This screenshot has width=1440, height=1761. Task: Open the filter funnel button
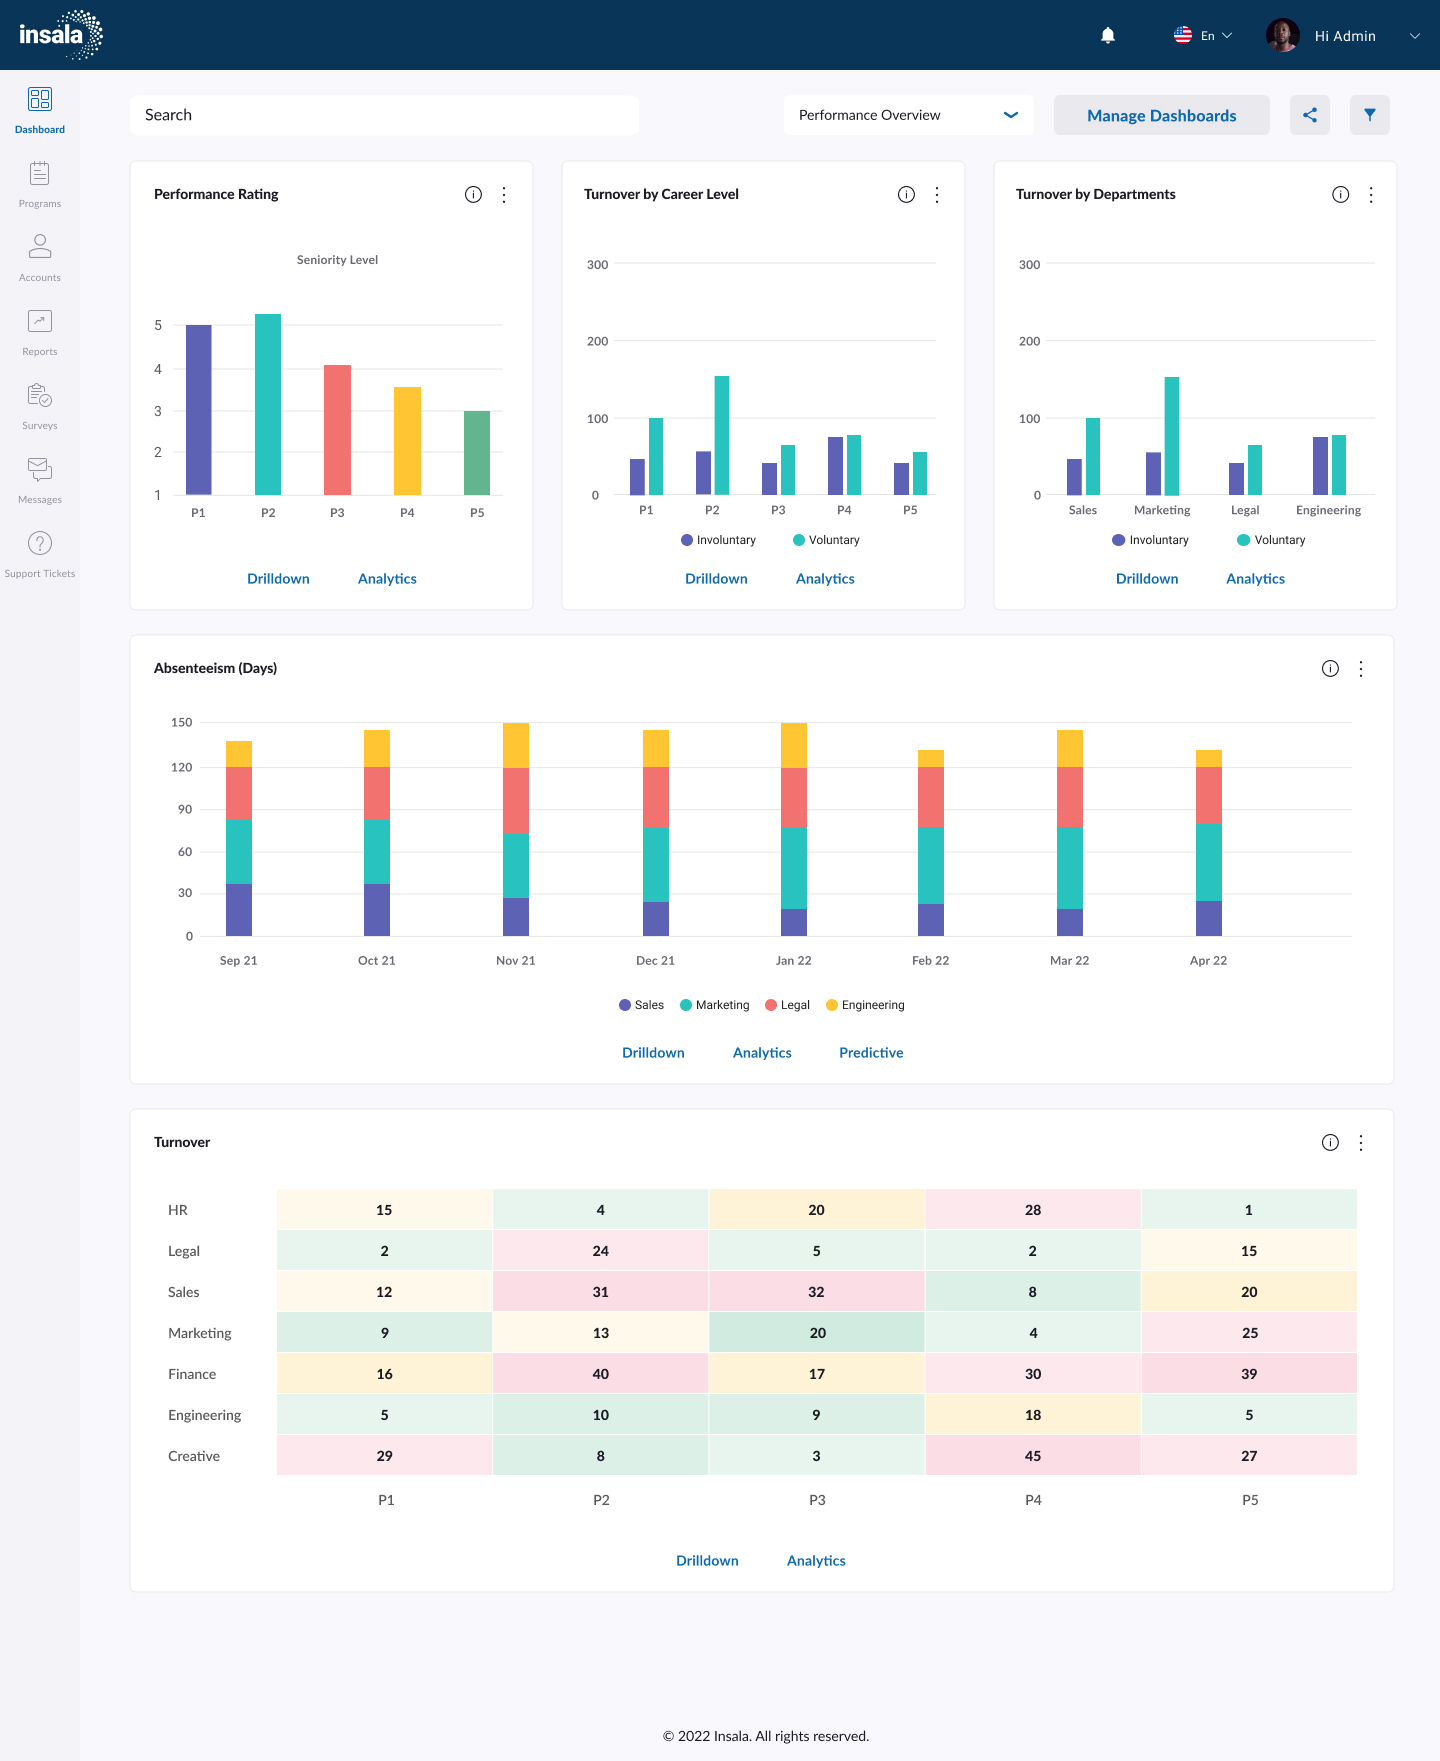(x=1369, y=115)
